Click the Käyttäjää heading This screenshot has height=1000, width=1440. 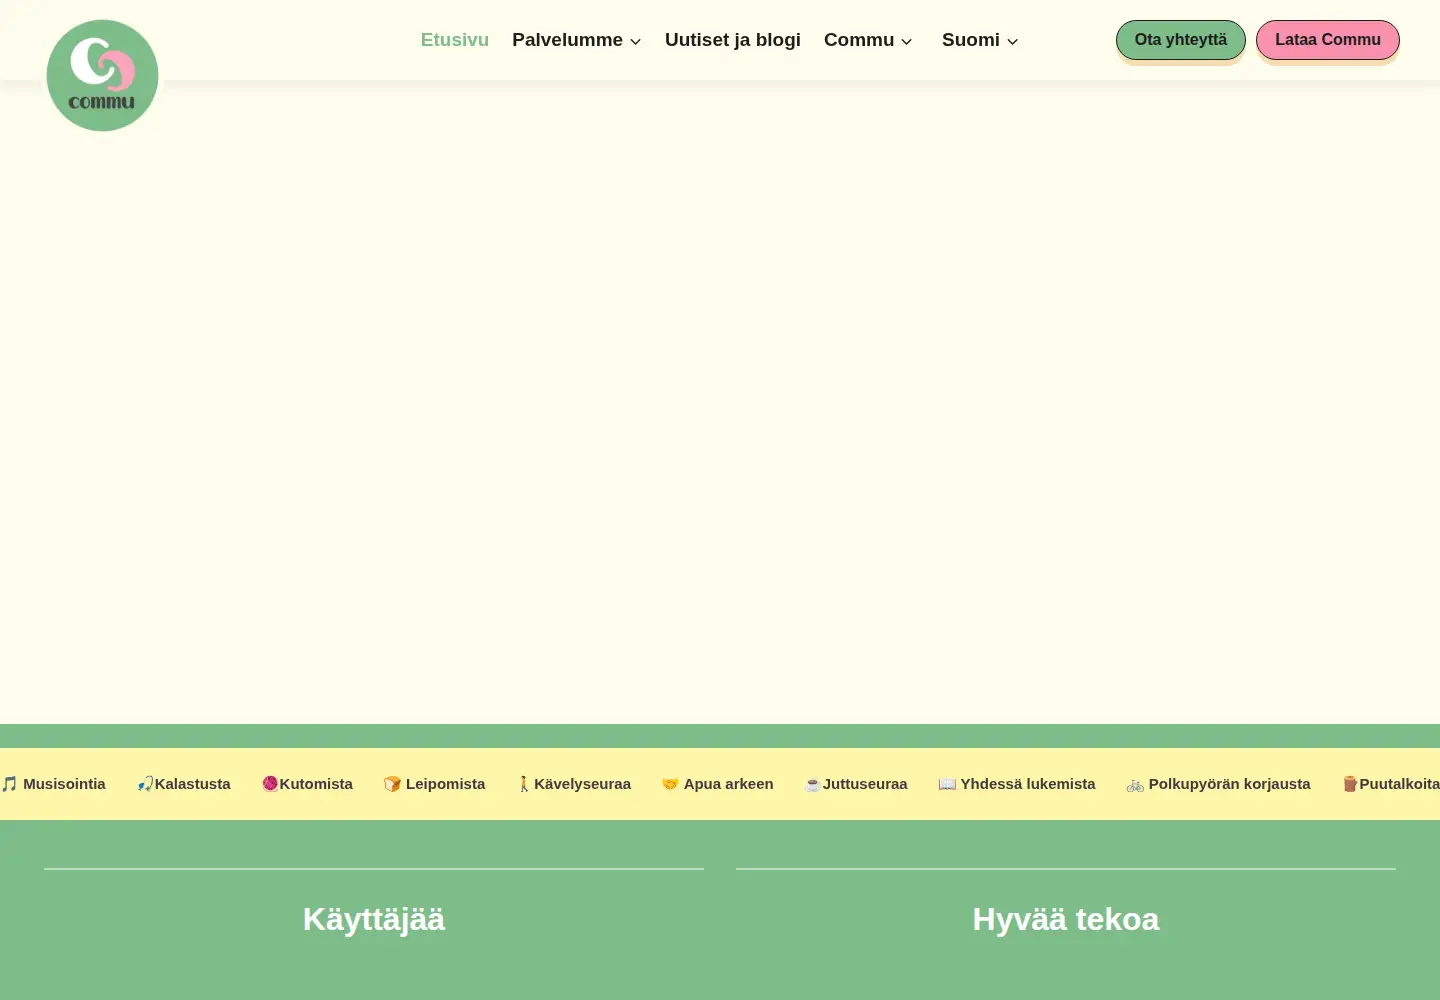(x=374, y=919)
